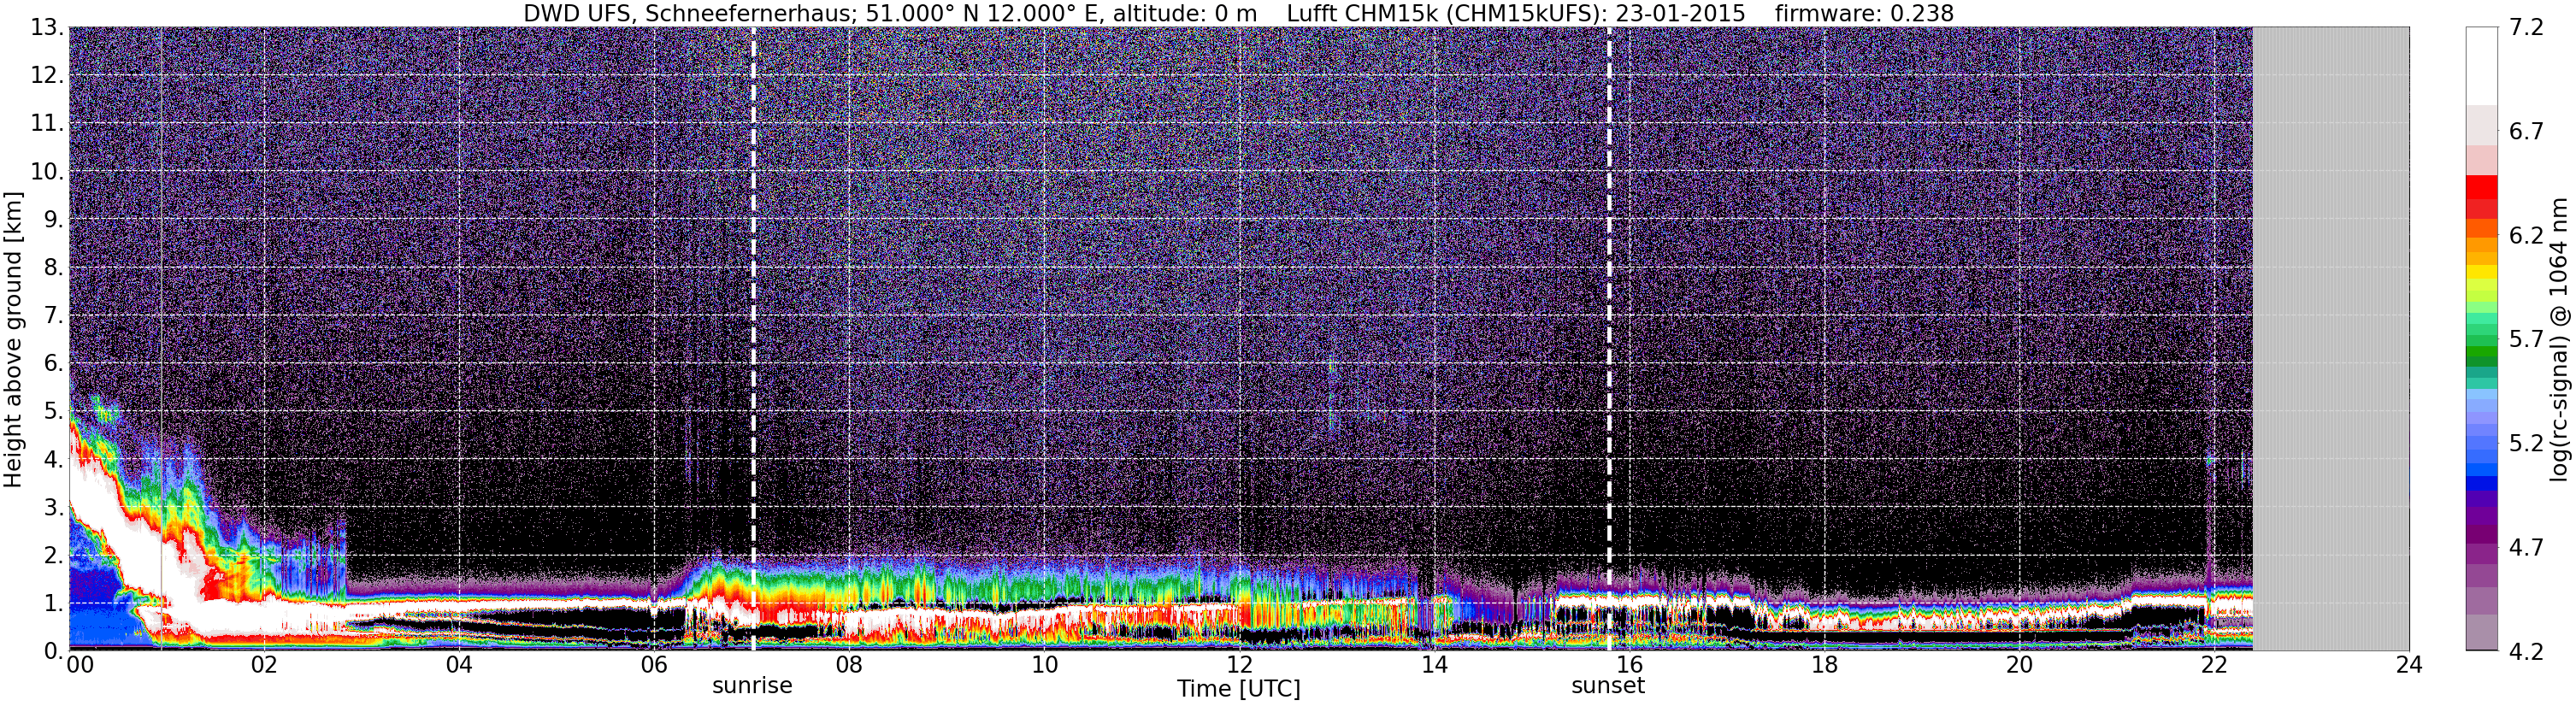Click the height axis tick label 13.
2576x706 pixels.
pos(47,28)
